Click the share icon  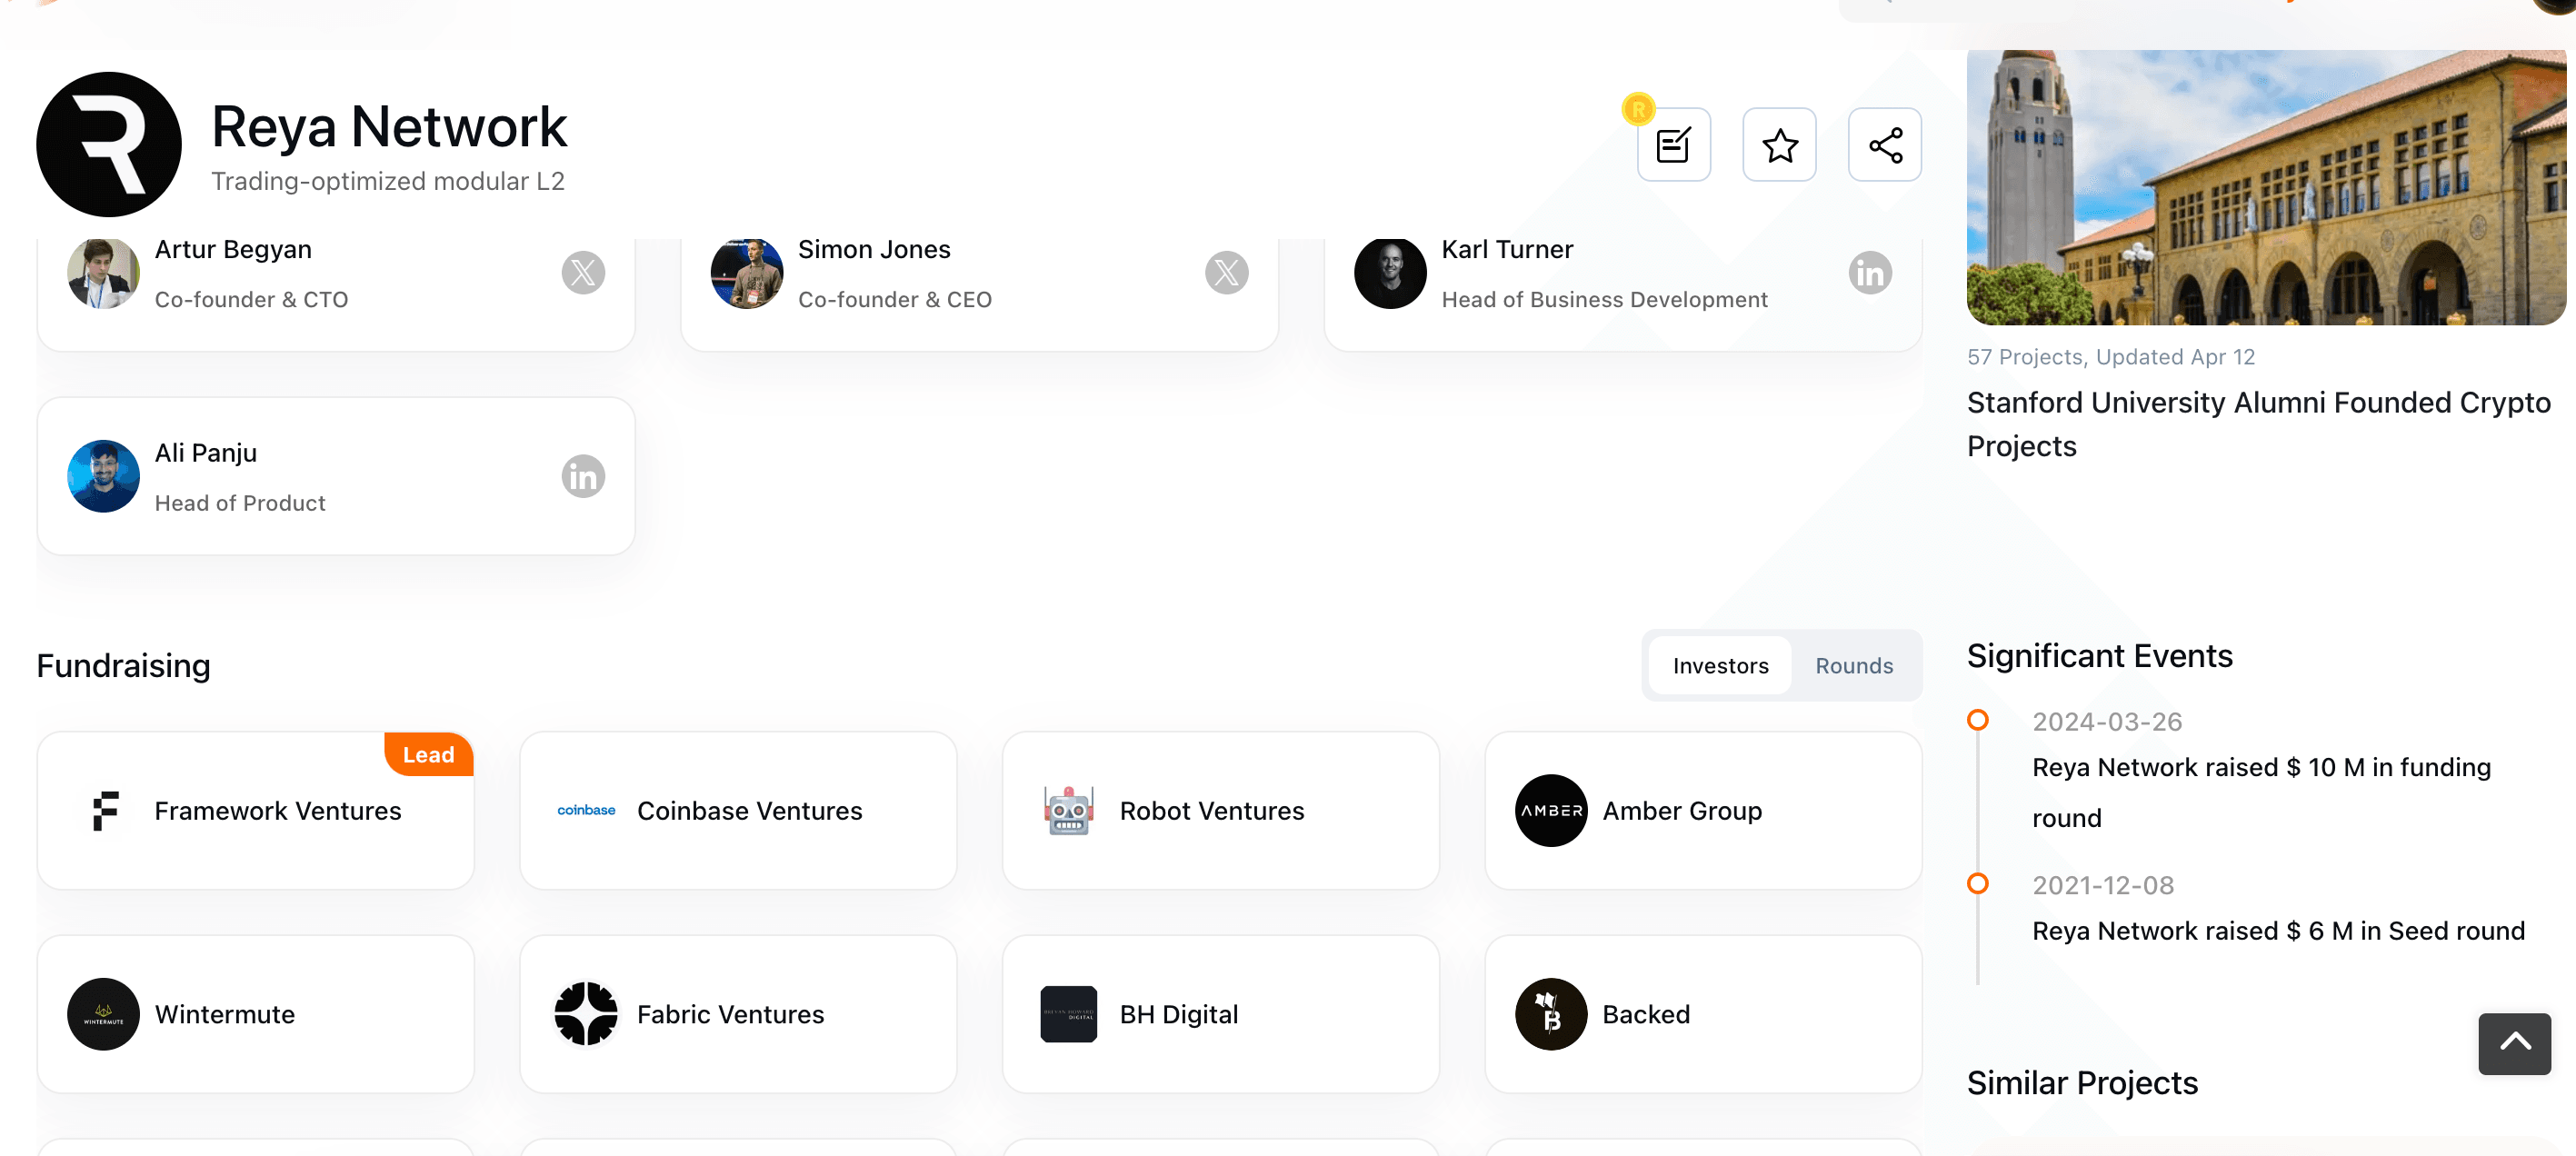point(1884,145)
